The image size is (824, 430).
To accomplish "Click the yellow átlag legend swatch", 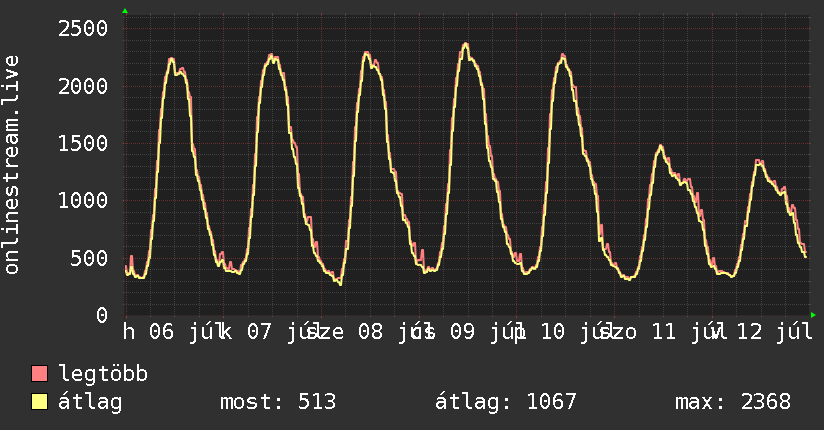I will click(x=39, y=402).
